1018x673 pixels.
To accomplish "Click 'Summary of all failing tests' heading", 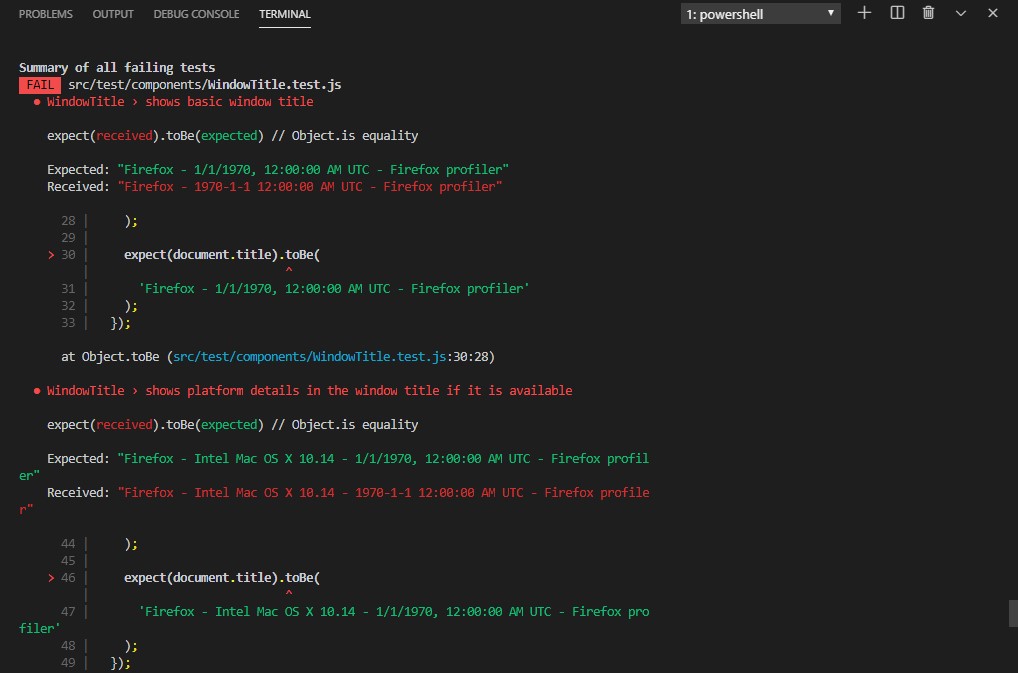I will pos(117,67).
